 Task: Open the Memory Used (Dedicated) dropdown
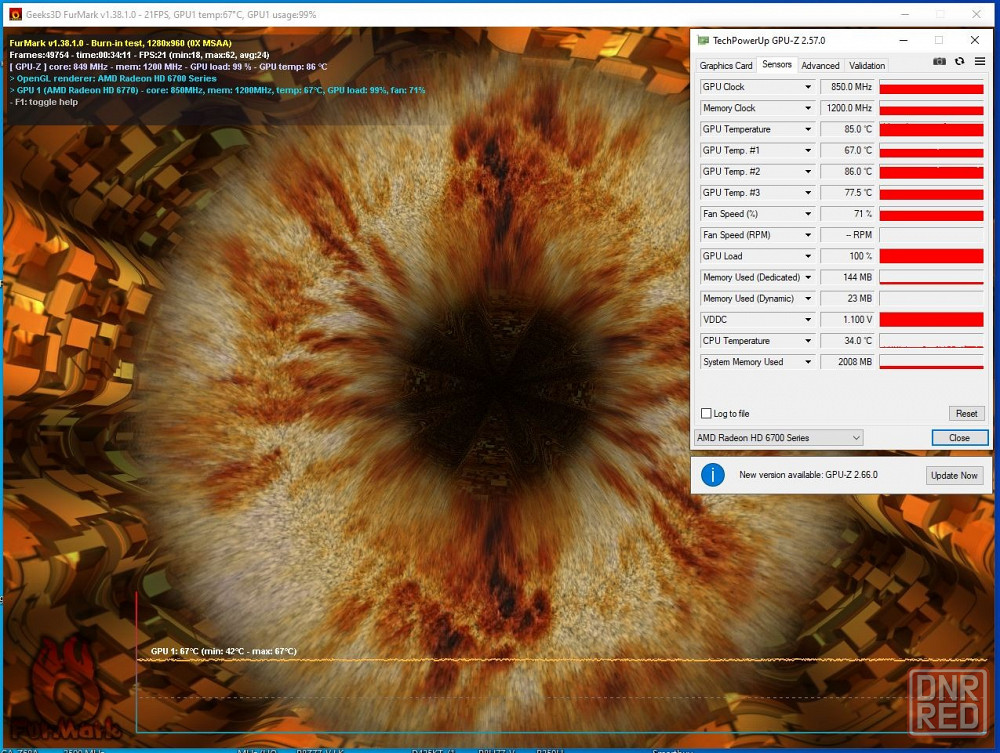[x=808, y=277]
